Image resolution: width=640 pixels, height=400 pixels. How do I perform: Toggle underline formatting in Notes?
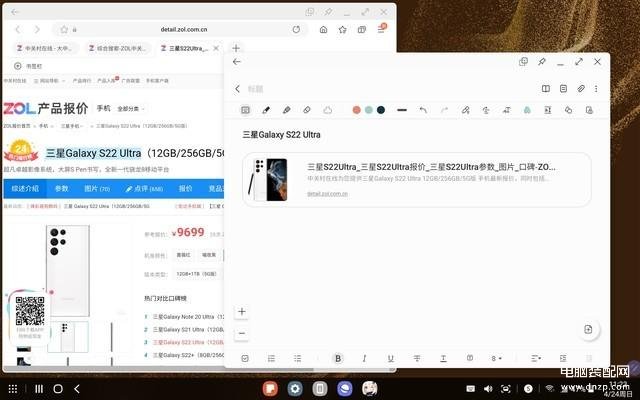[x=391, y=358]
